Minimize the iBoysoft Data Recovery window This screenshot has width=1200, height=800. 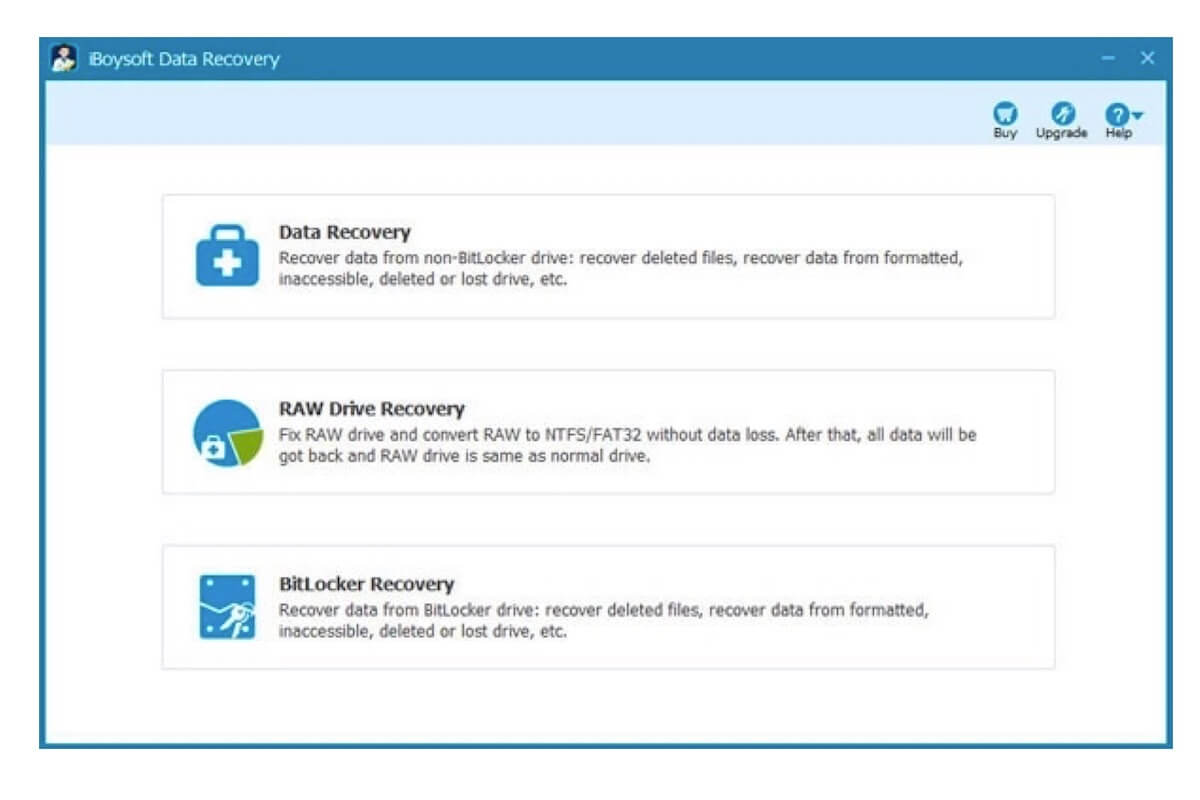tap(1108, 59)
